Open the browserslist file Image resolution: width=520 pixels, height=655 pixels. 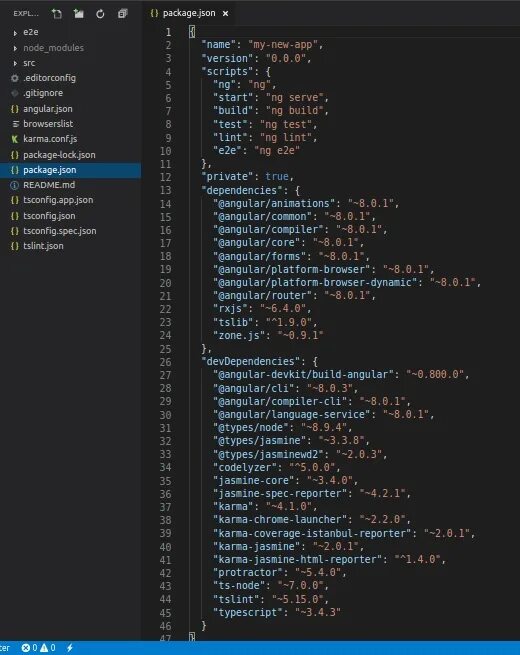pyautogui.click(x=71, y=124)
